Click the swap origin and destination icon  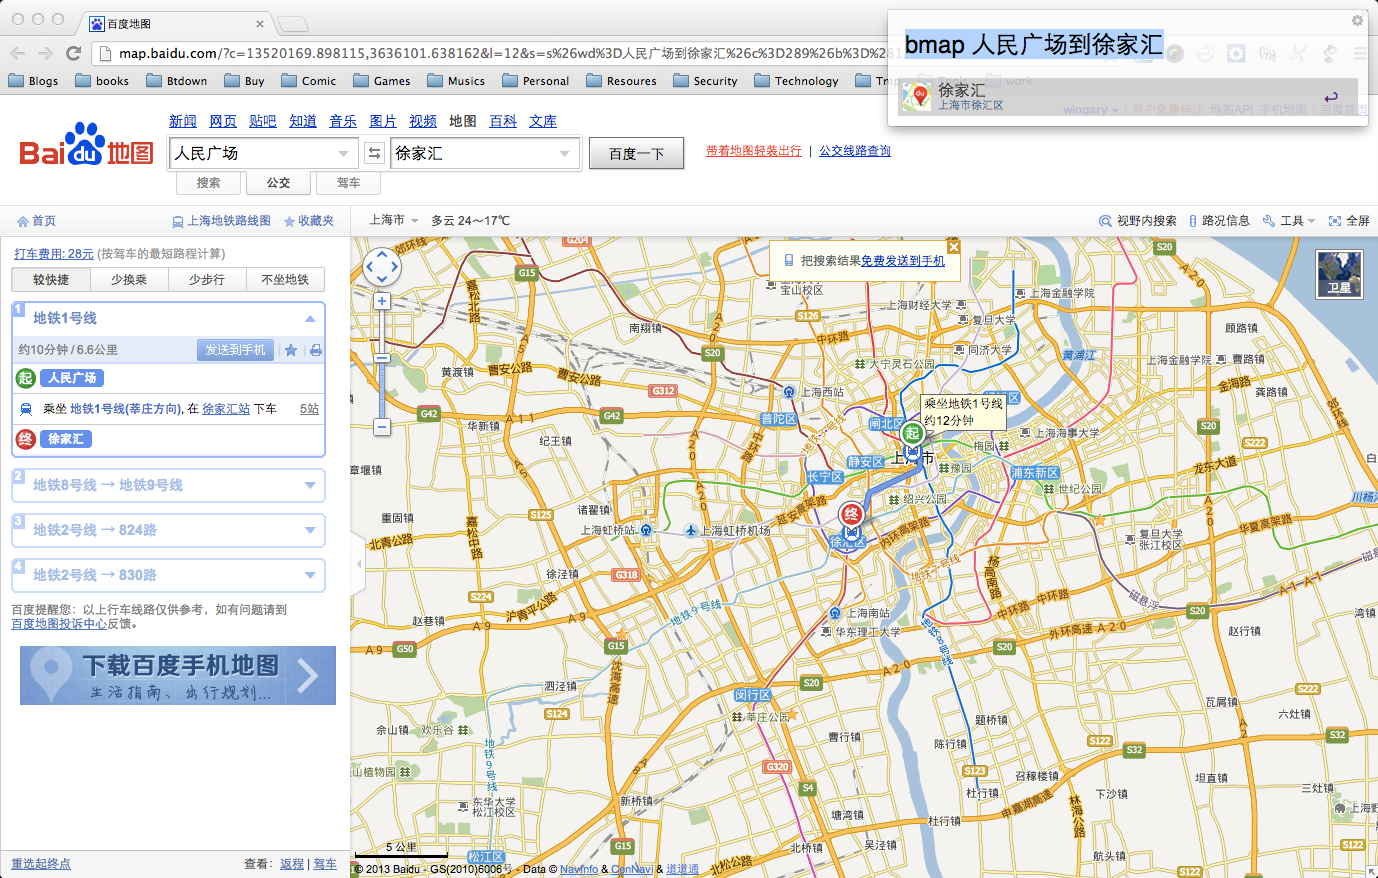click(x=374, y=153)
